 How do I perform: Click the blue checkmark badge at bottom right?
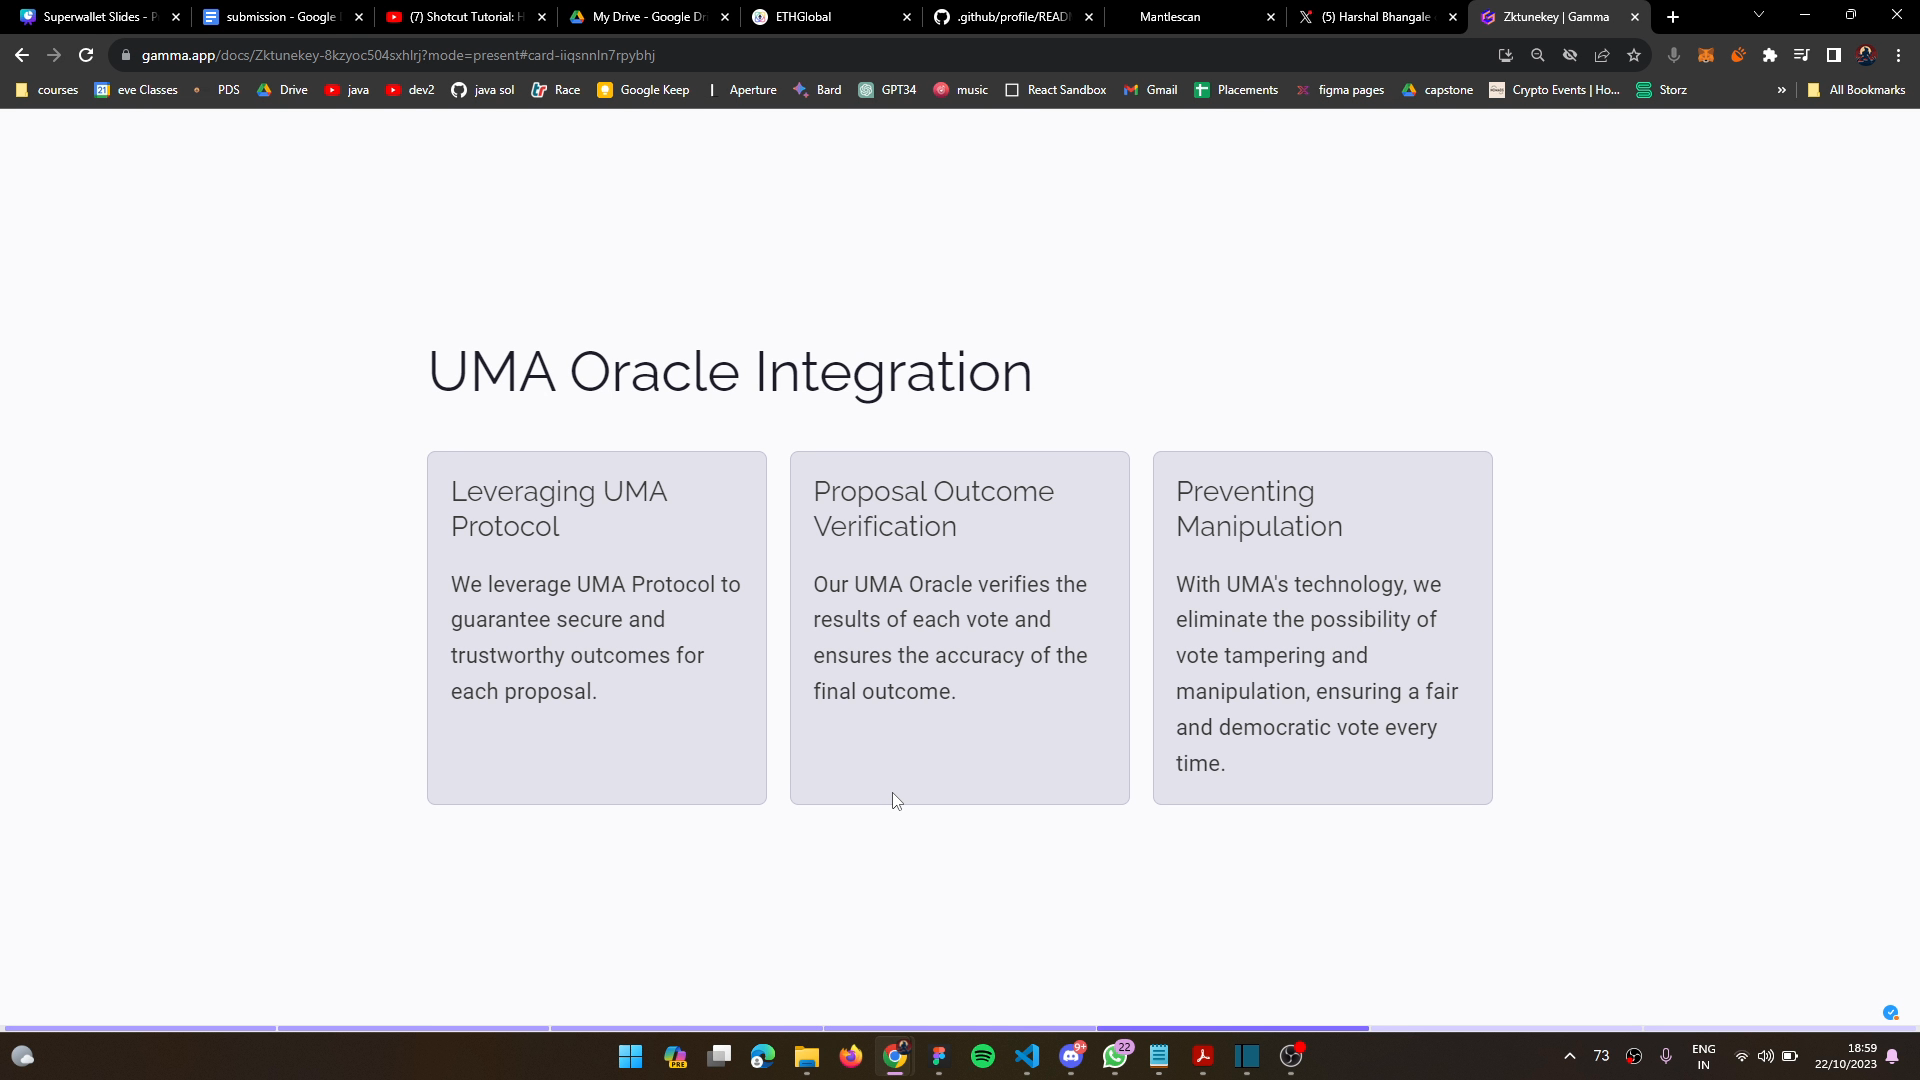tap(1890, 1013)
